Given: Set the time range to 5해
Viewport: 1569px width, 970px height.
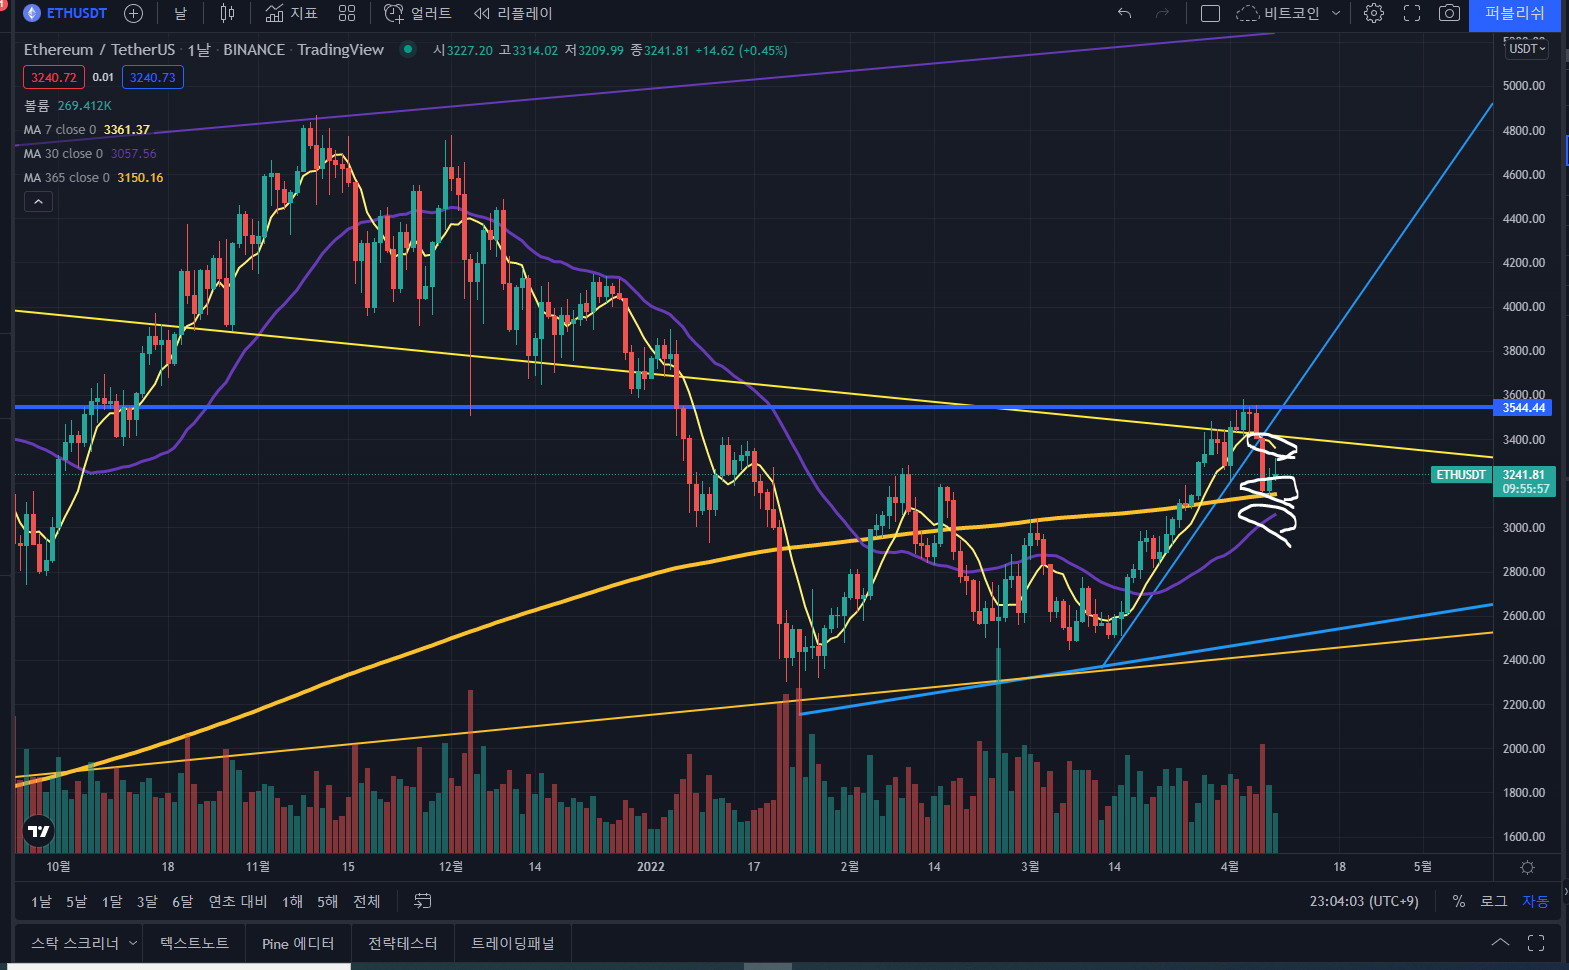Looking at the screenshot, I should tap(328, 902).
